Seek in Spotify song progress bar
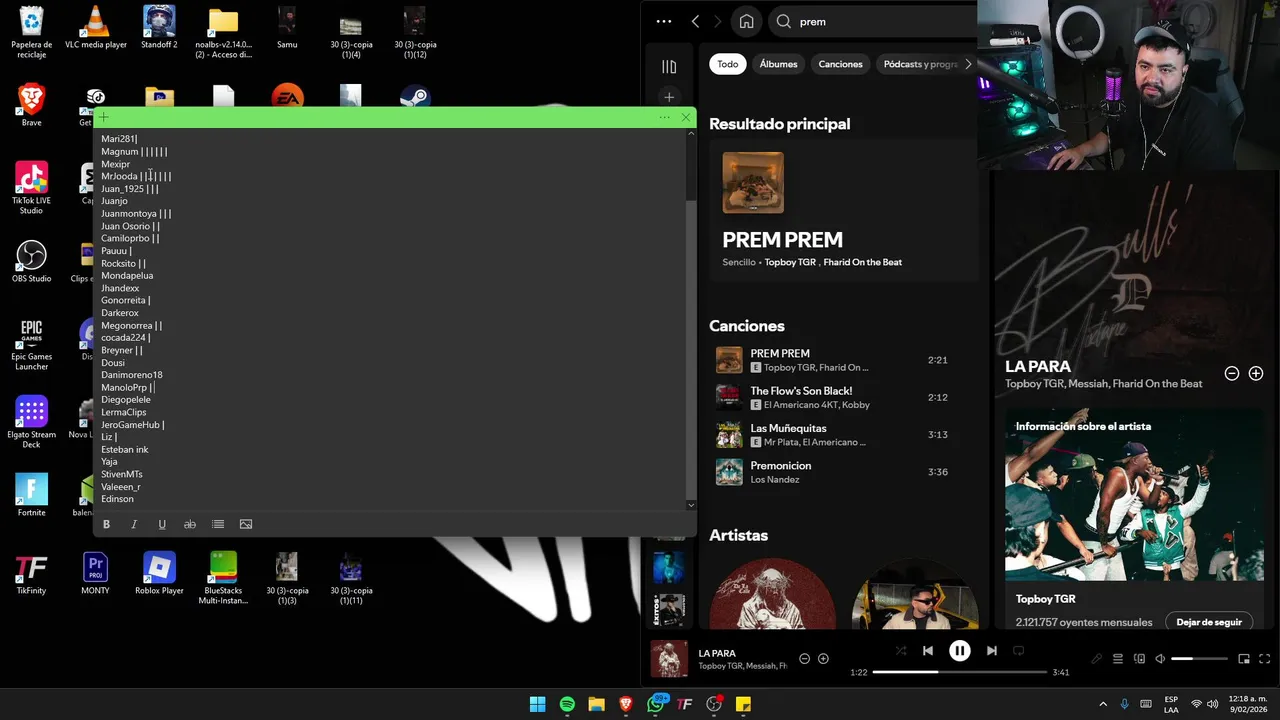The width and height of the screenshot is (1280, 720). [960, 672]
